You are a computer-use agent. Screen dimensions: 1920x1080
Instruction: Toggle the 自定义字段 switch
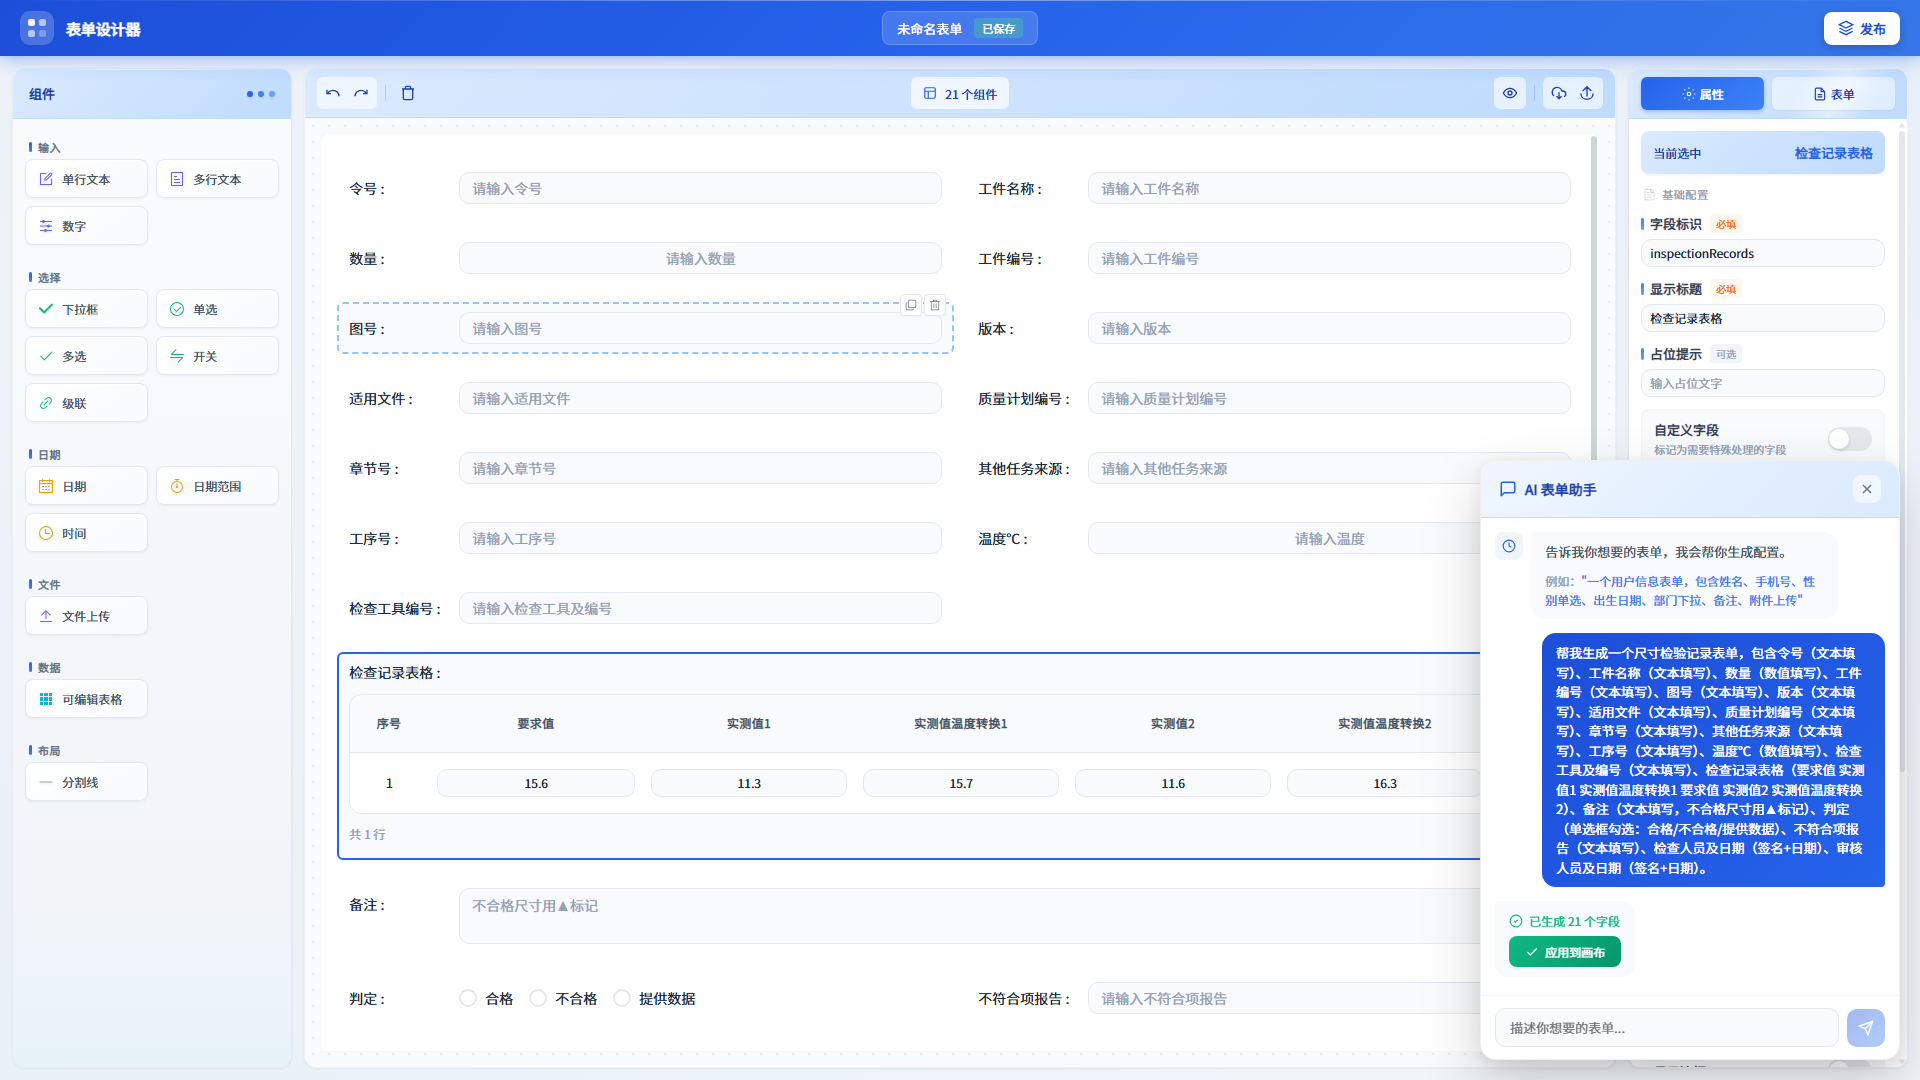[1849, 439]
